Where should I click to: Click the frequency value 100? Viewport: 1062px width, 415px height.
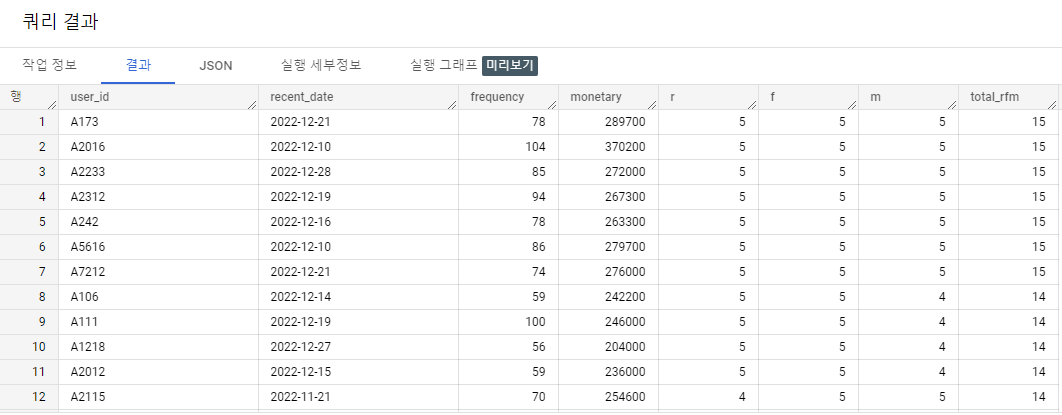(509, 322)
